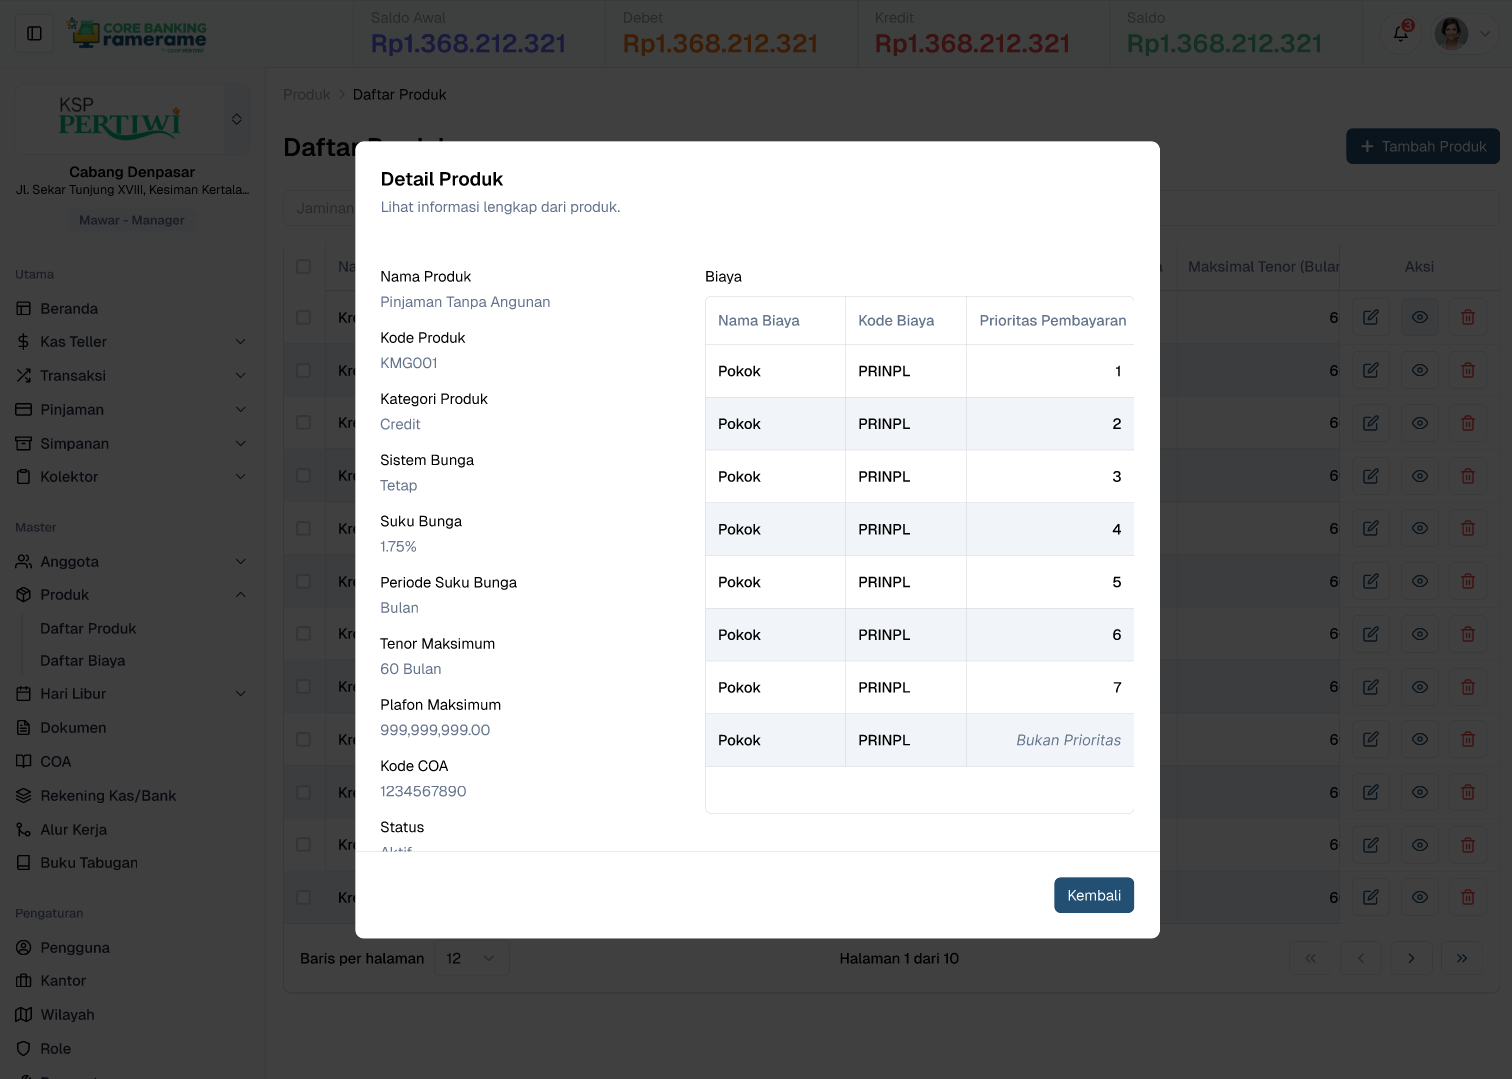
Task: Click the Kas Teller dollar icon
Action: [22, 341]
